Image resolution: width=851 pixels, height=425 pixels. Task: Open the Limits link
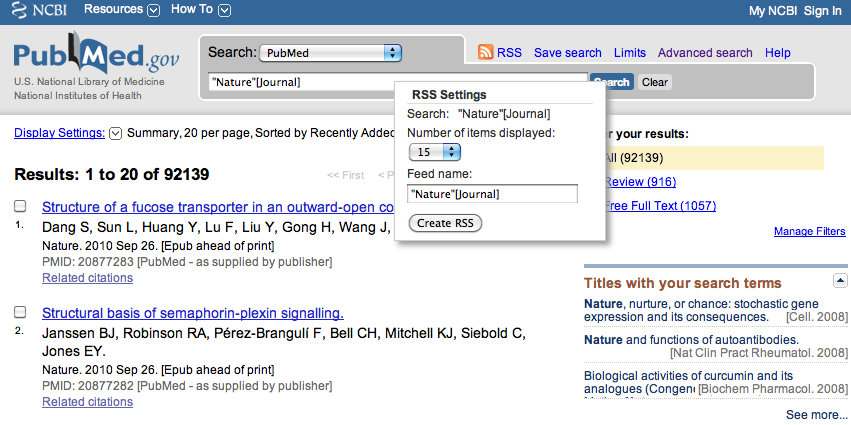(x=630, y=53)
